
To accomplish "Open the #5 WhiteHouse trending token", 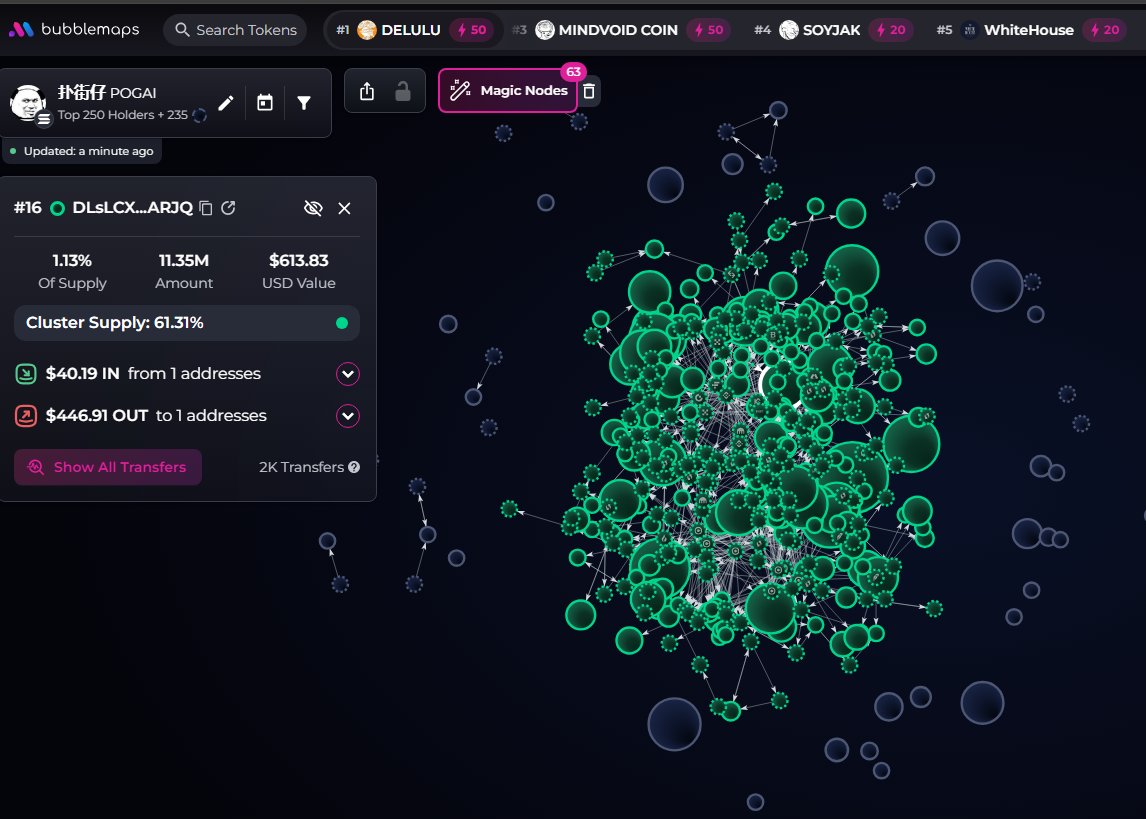I will tap(1031, 30).
